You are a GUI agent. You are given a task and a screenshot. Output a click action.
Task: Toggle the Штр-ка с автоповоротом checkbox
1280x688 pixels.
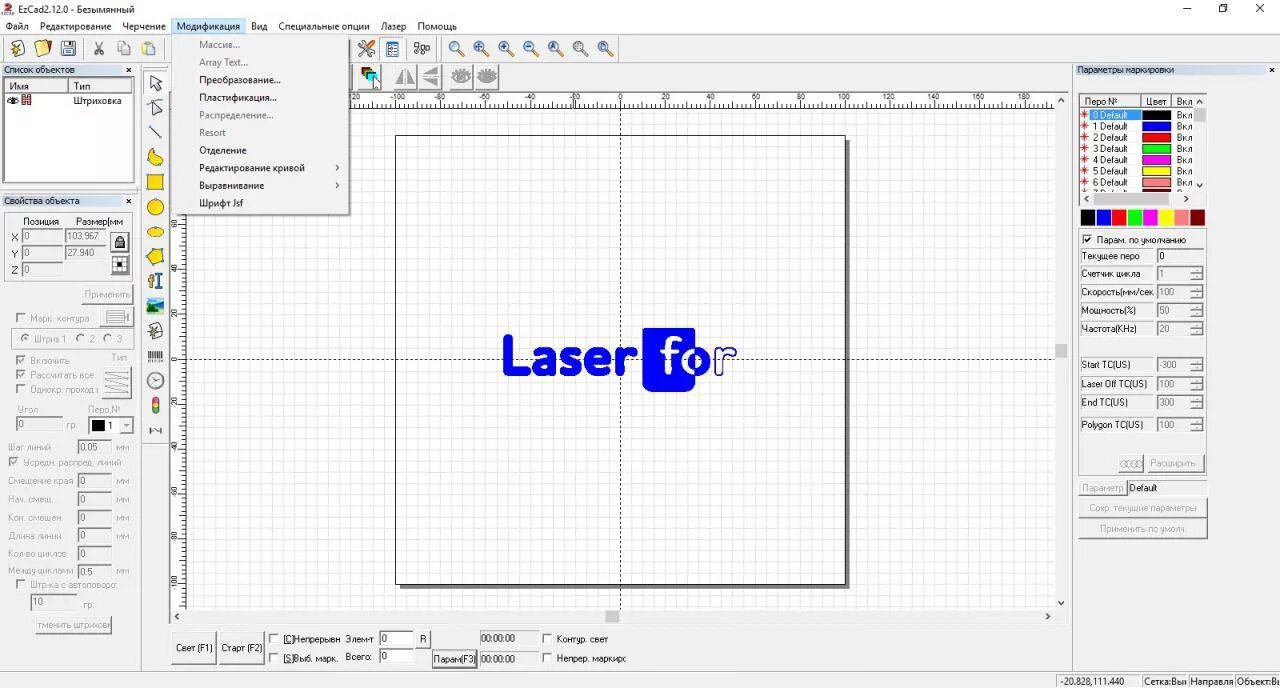[21, 584]
